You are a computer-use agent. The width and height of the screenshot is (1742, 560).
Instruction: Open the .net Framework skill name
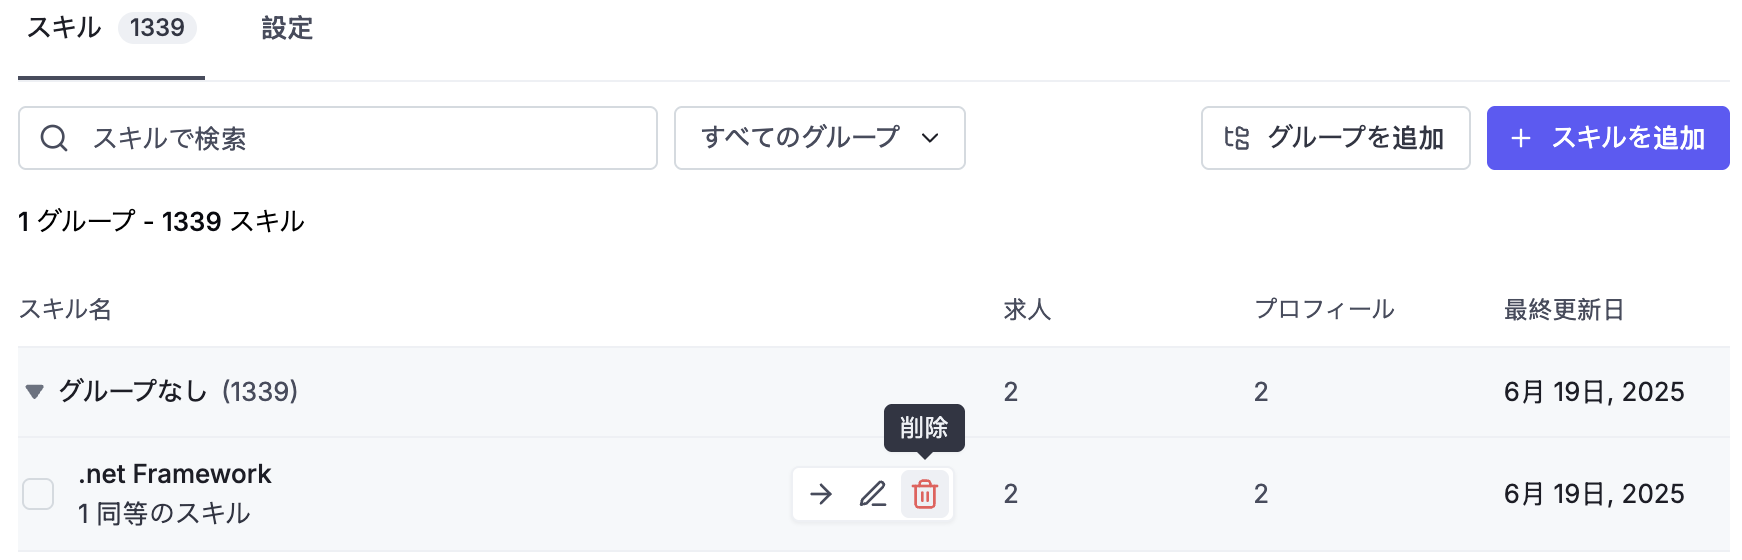[175, 474]
